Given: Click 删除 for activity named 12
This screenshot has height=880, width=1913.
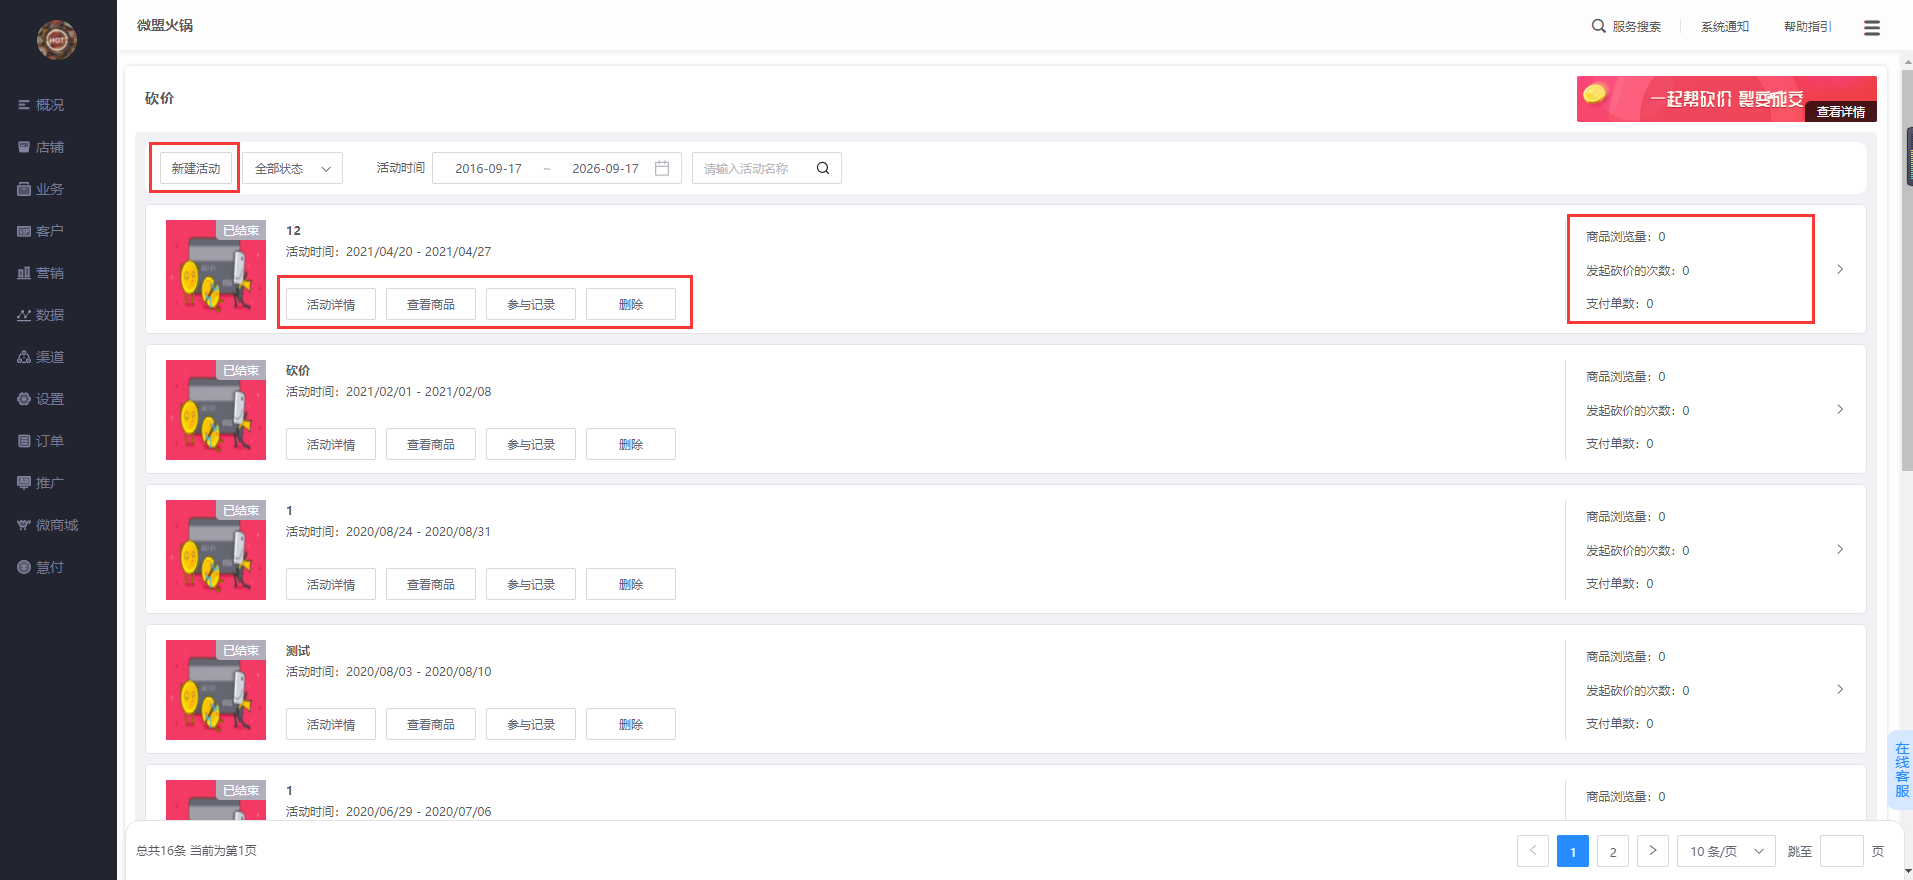Looking at the screenshot, I should pyautogui.click(x=630, y=304).
